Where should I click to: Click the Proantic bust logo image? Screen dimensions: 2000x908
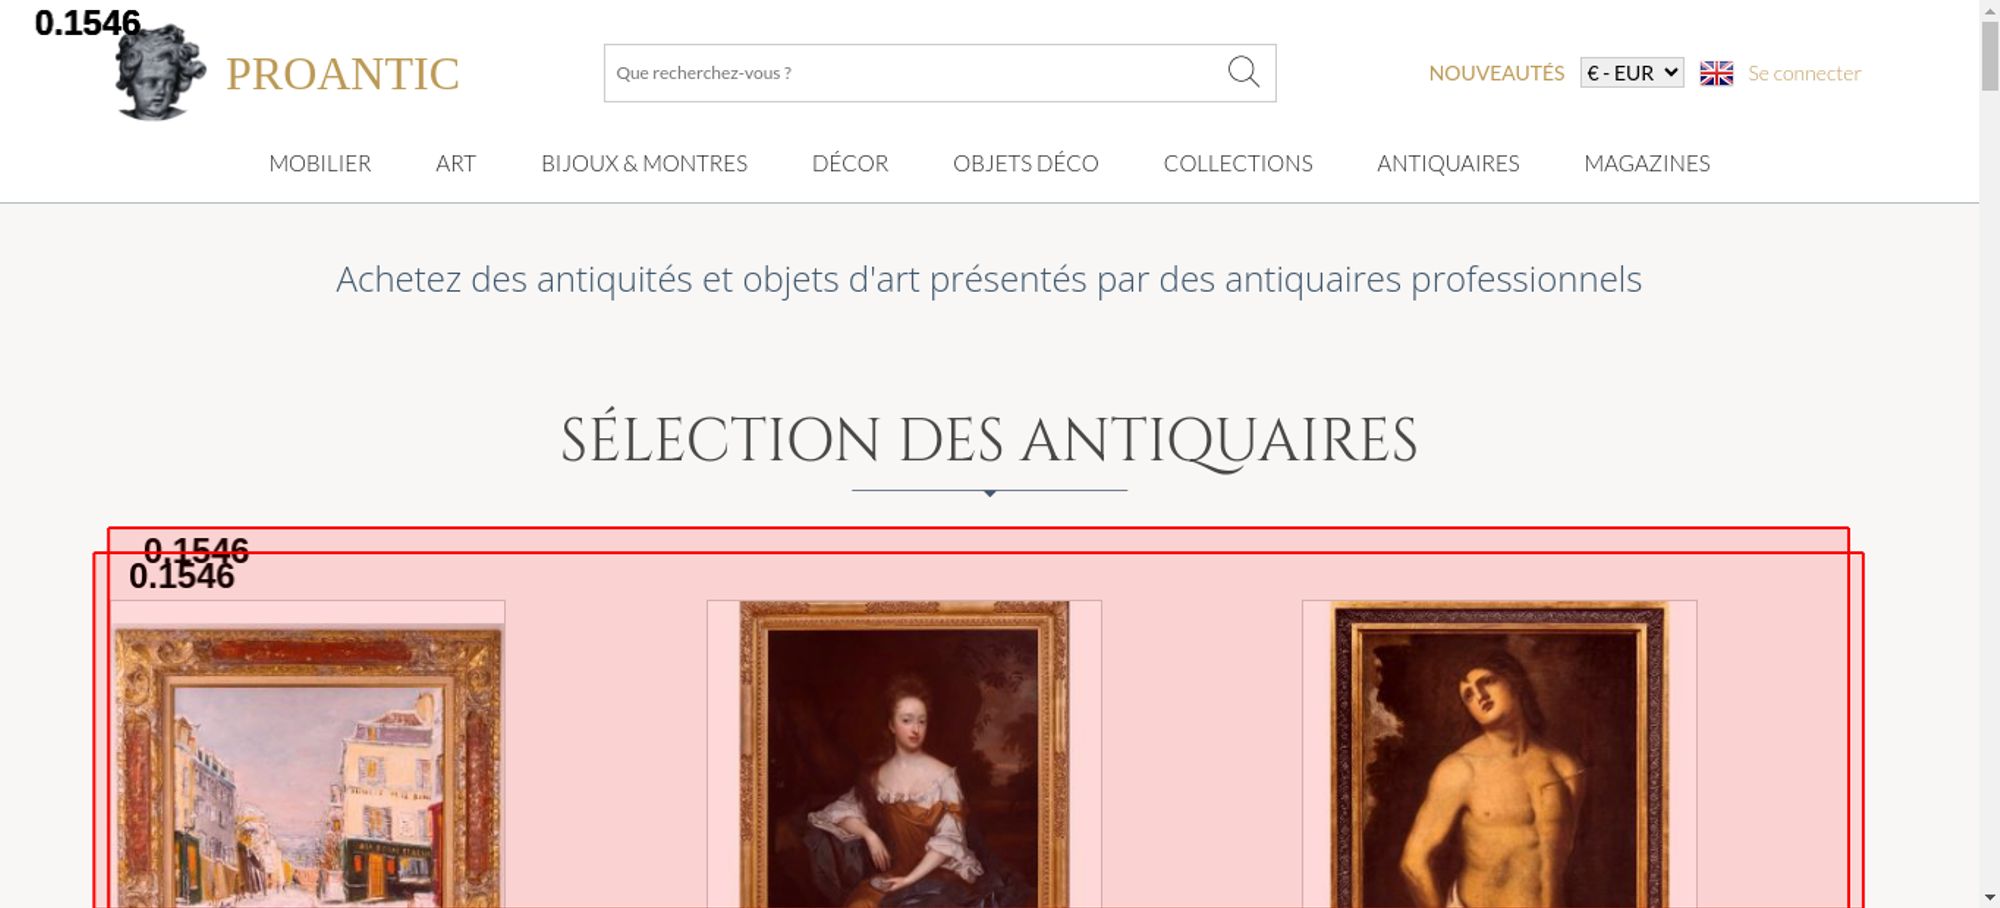[x=160, y=72]
